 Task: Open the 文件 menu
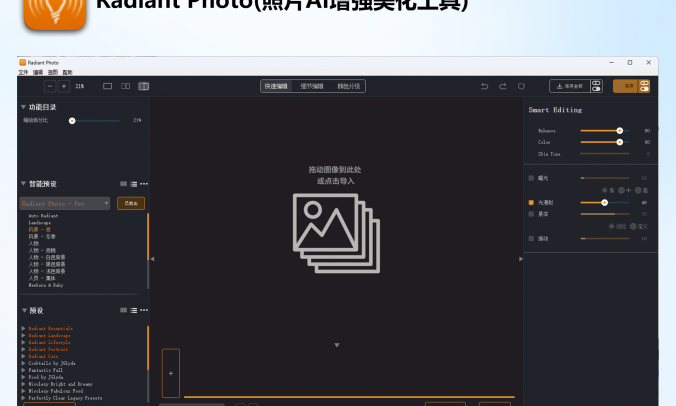[x=23, y=72]
